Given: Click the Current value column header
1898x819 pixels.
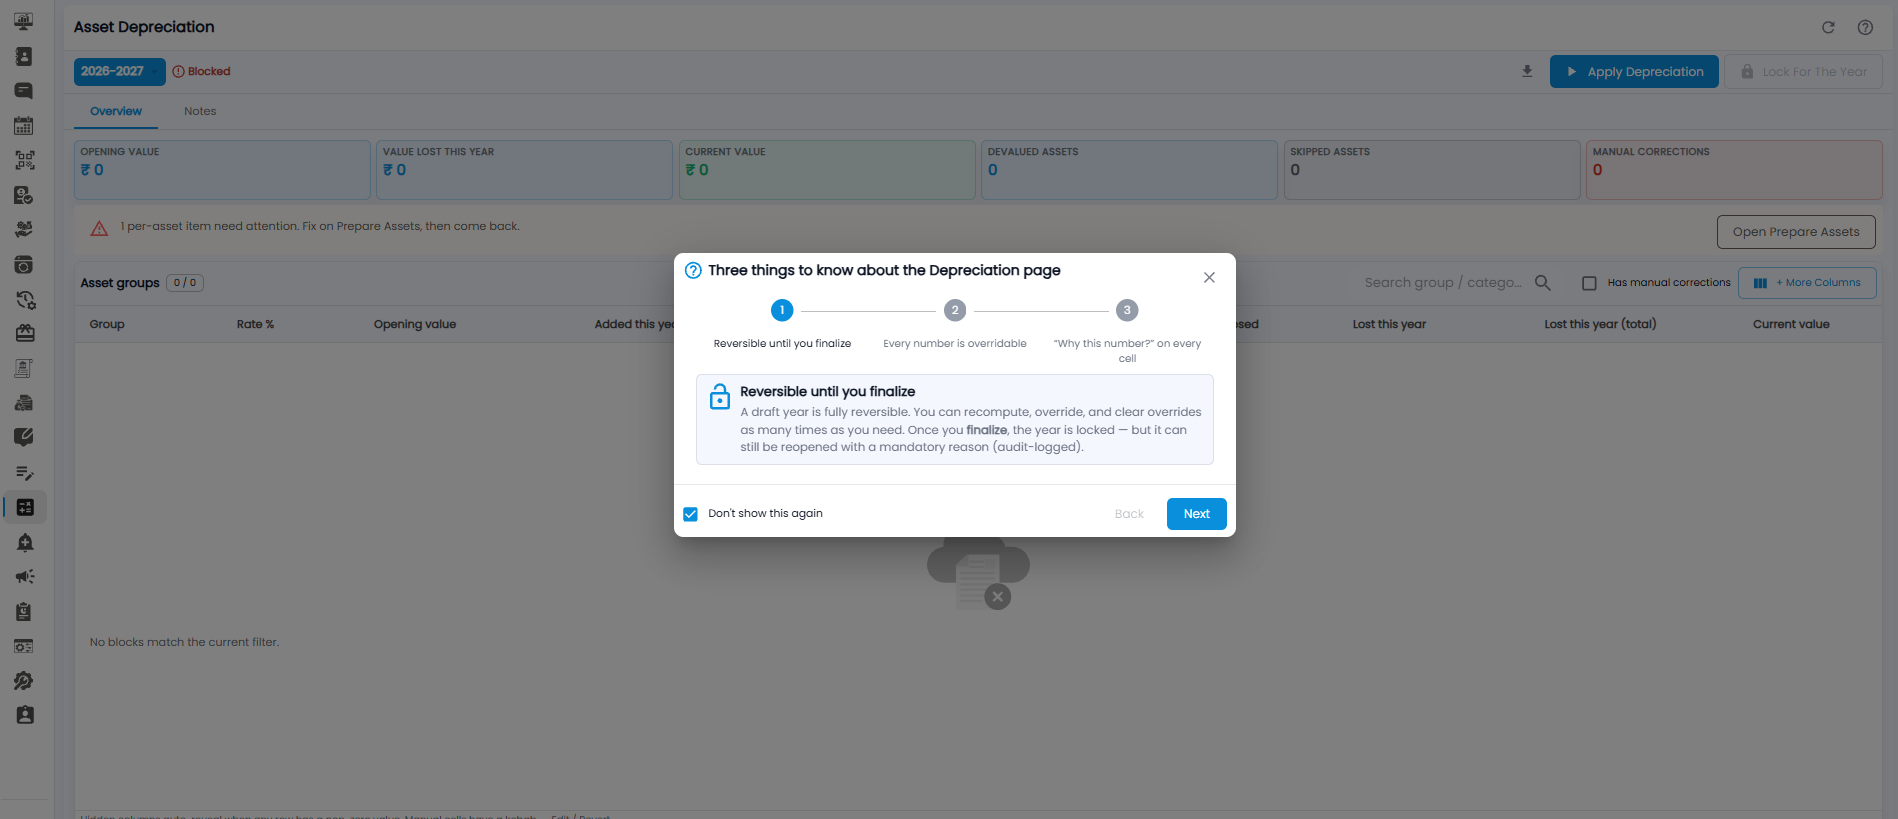Looking at the screenshot, I should coord(1791,324).
